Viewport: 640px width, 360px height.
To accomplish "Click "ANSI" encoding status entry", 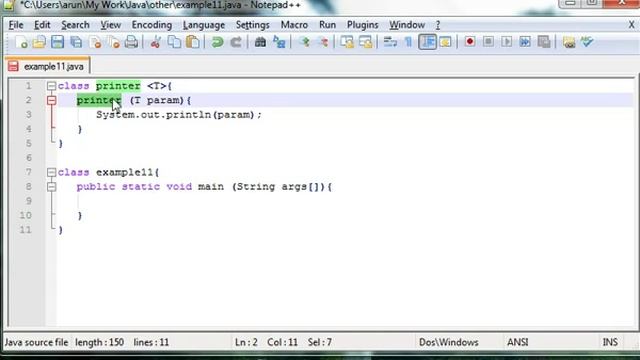I will (518, 342).
